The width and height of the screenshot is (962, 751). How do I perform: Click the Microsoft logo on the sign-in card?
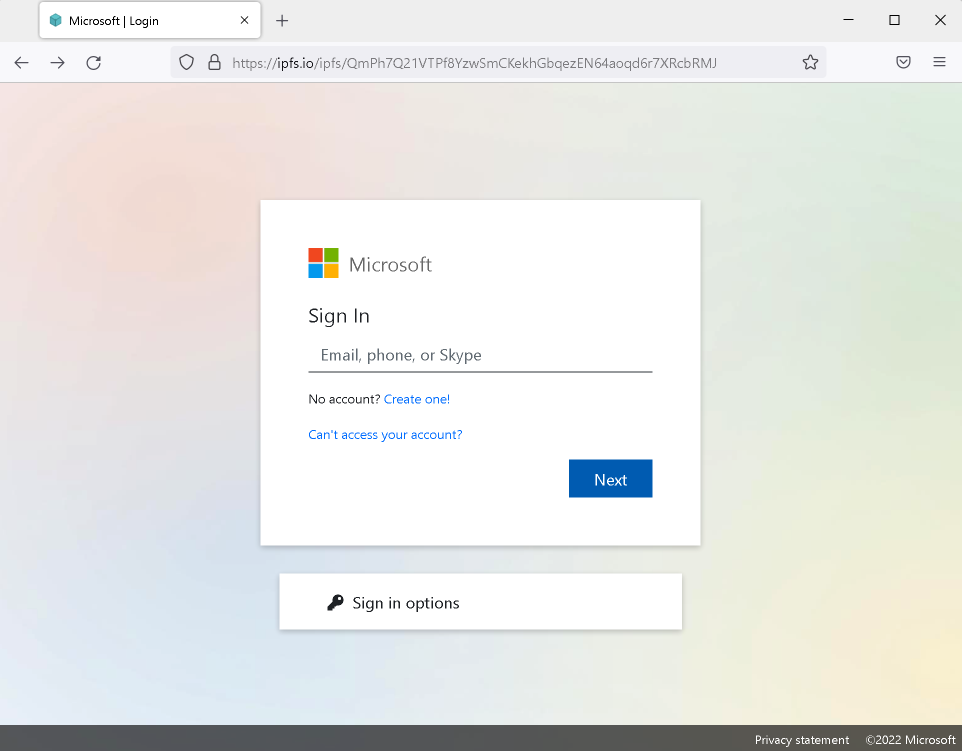click(323, 263)
